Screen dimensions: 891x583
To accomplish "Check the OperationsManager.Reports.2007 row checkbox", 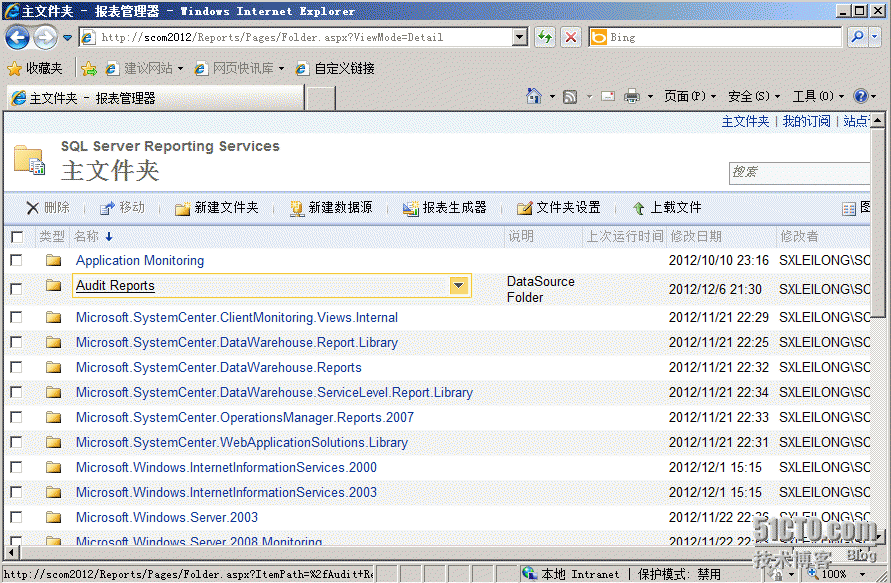I will [x=16, y=417].
